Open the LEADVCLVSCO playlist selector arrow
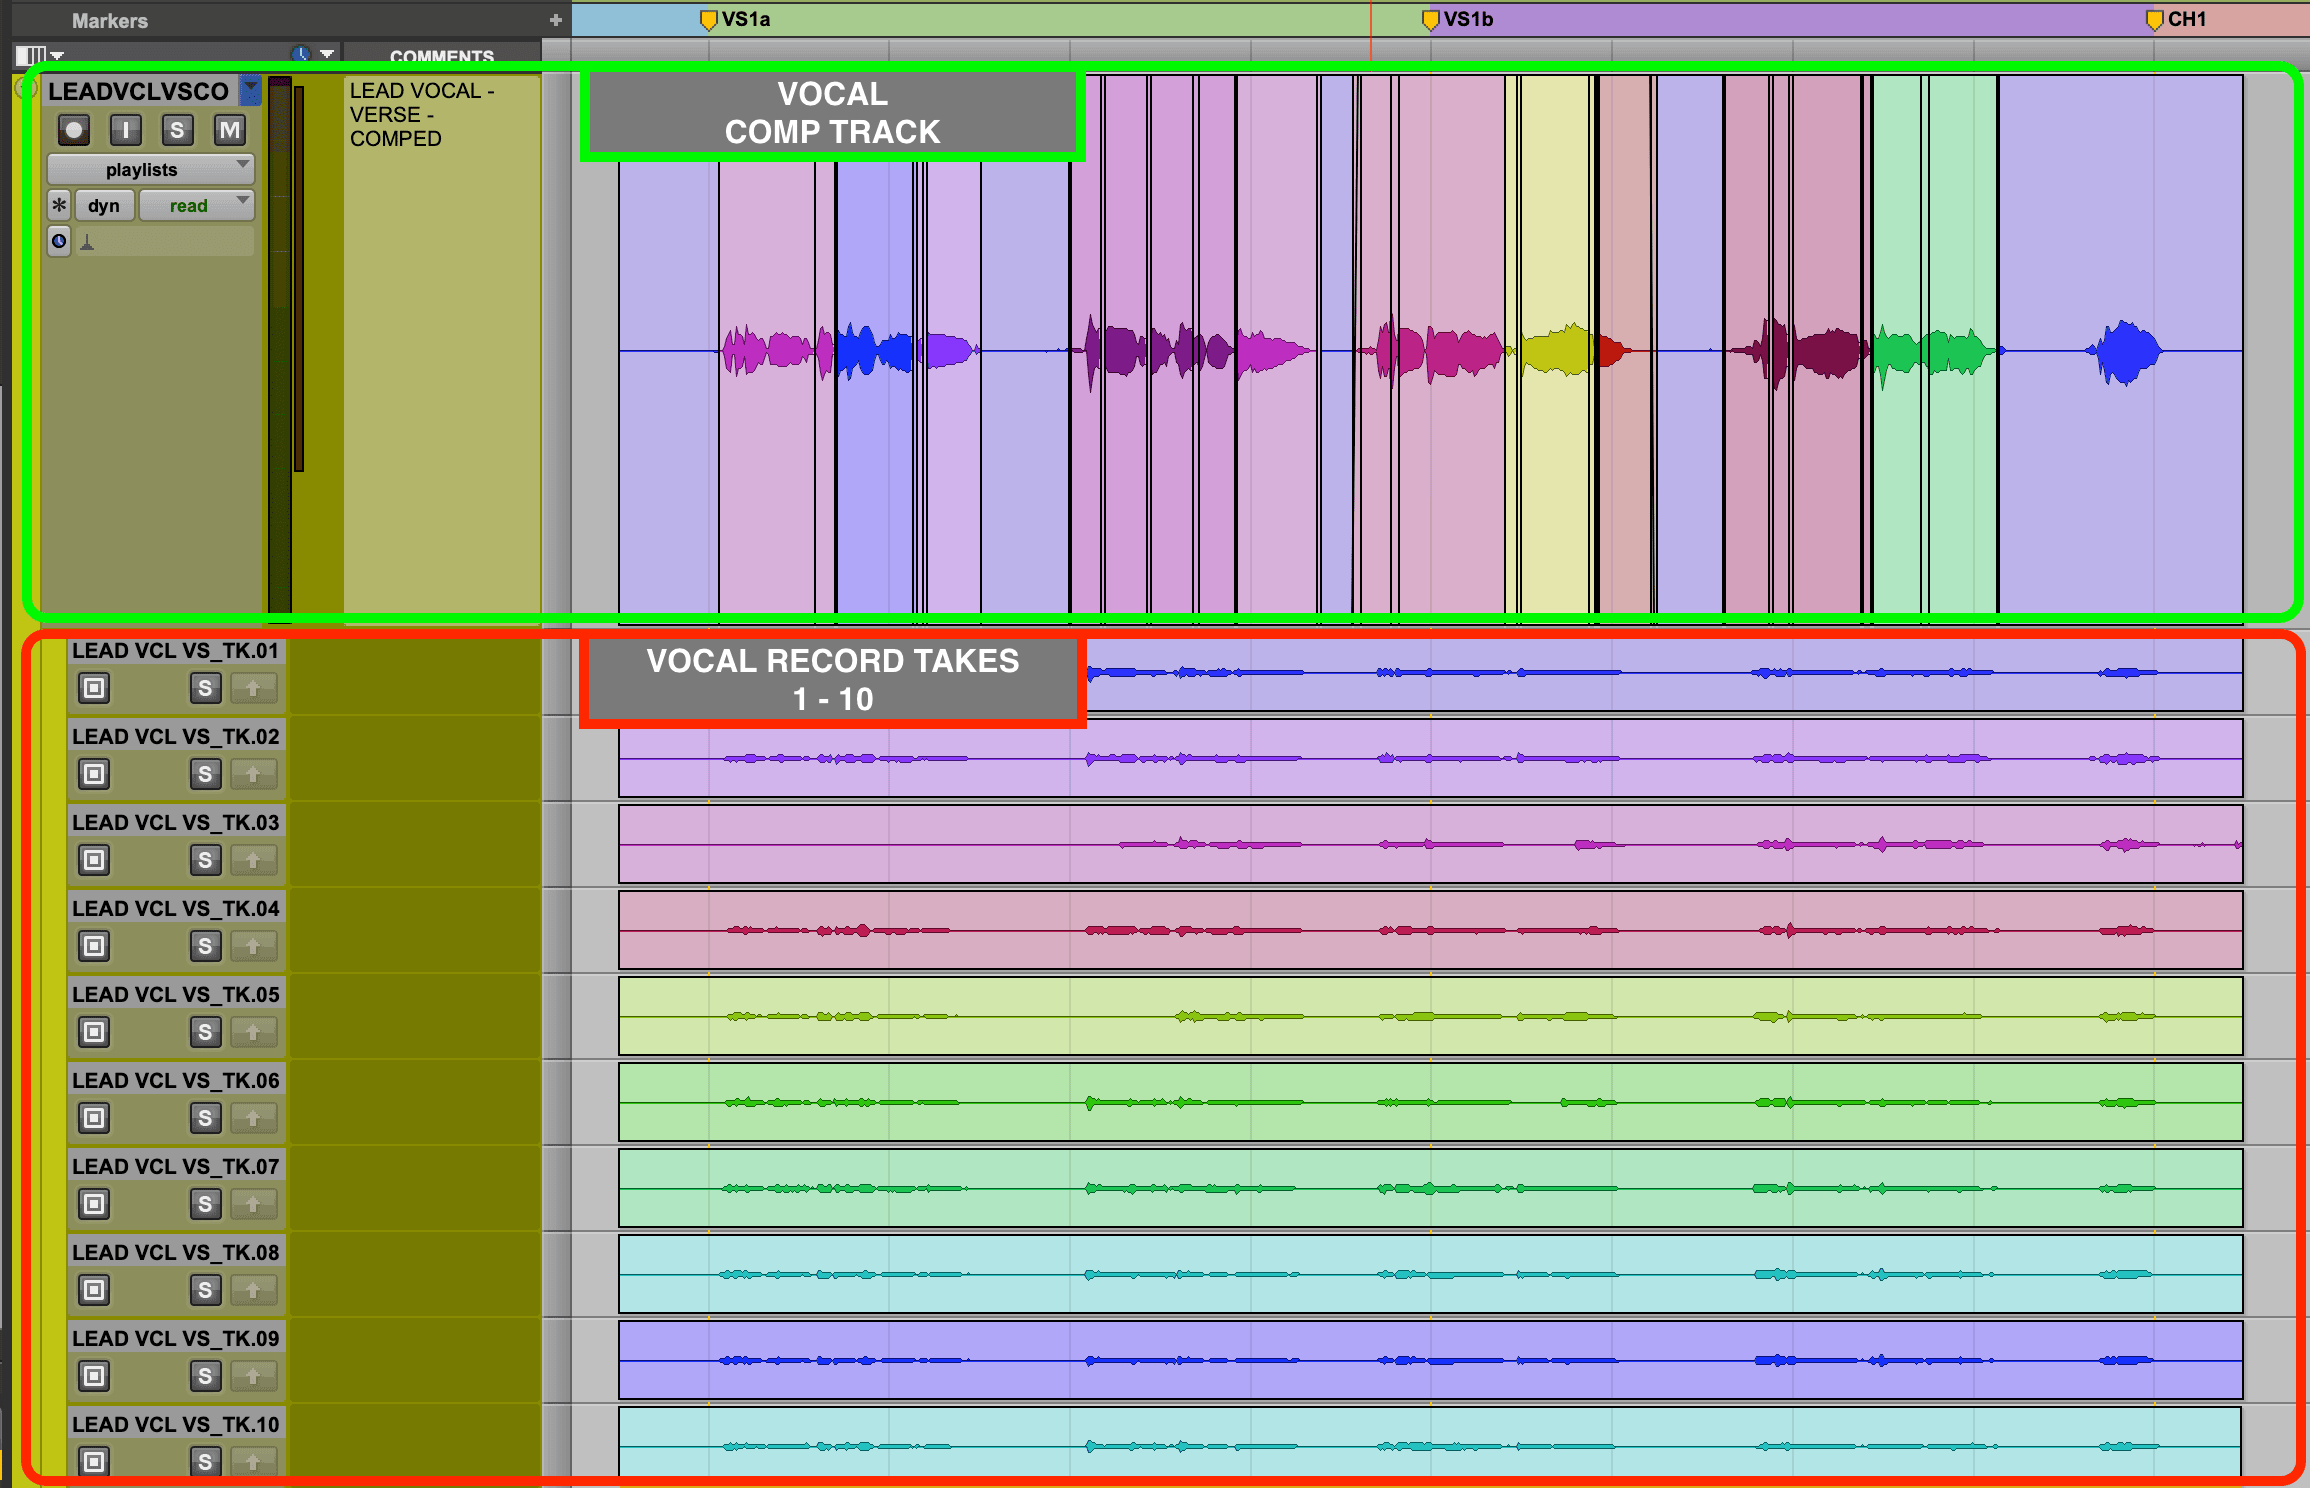This screenshot has width=2310, height=1488. click(x=250, y=90)
